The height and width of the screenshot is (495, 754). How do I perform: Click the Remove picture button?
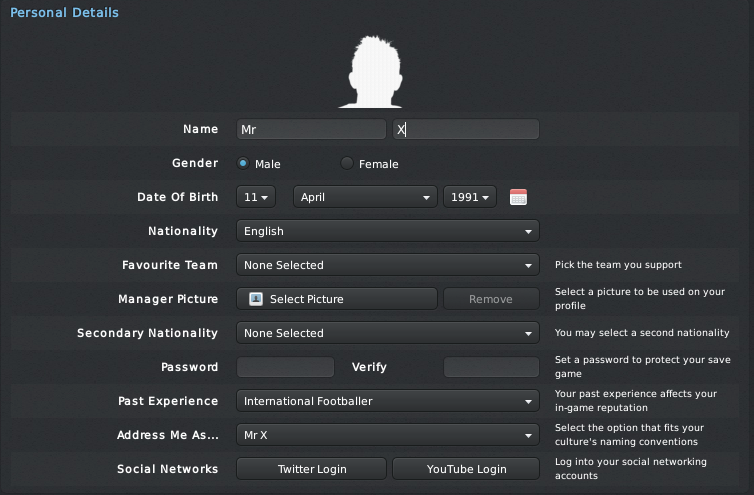491,299
